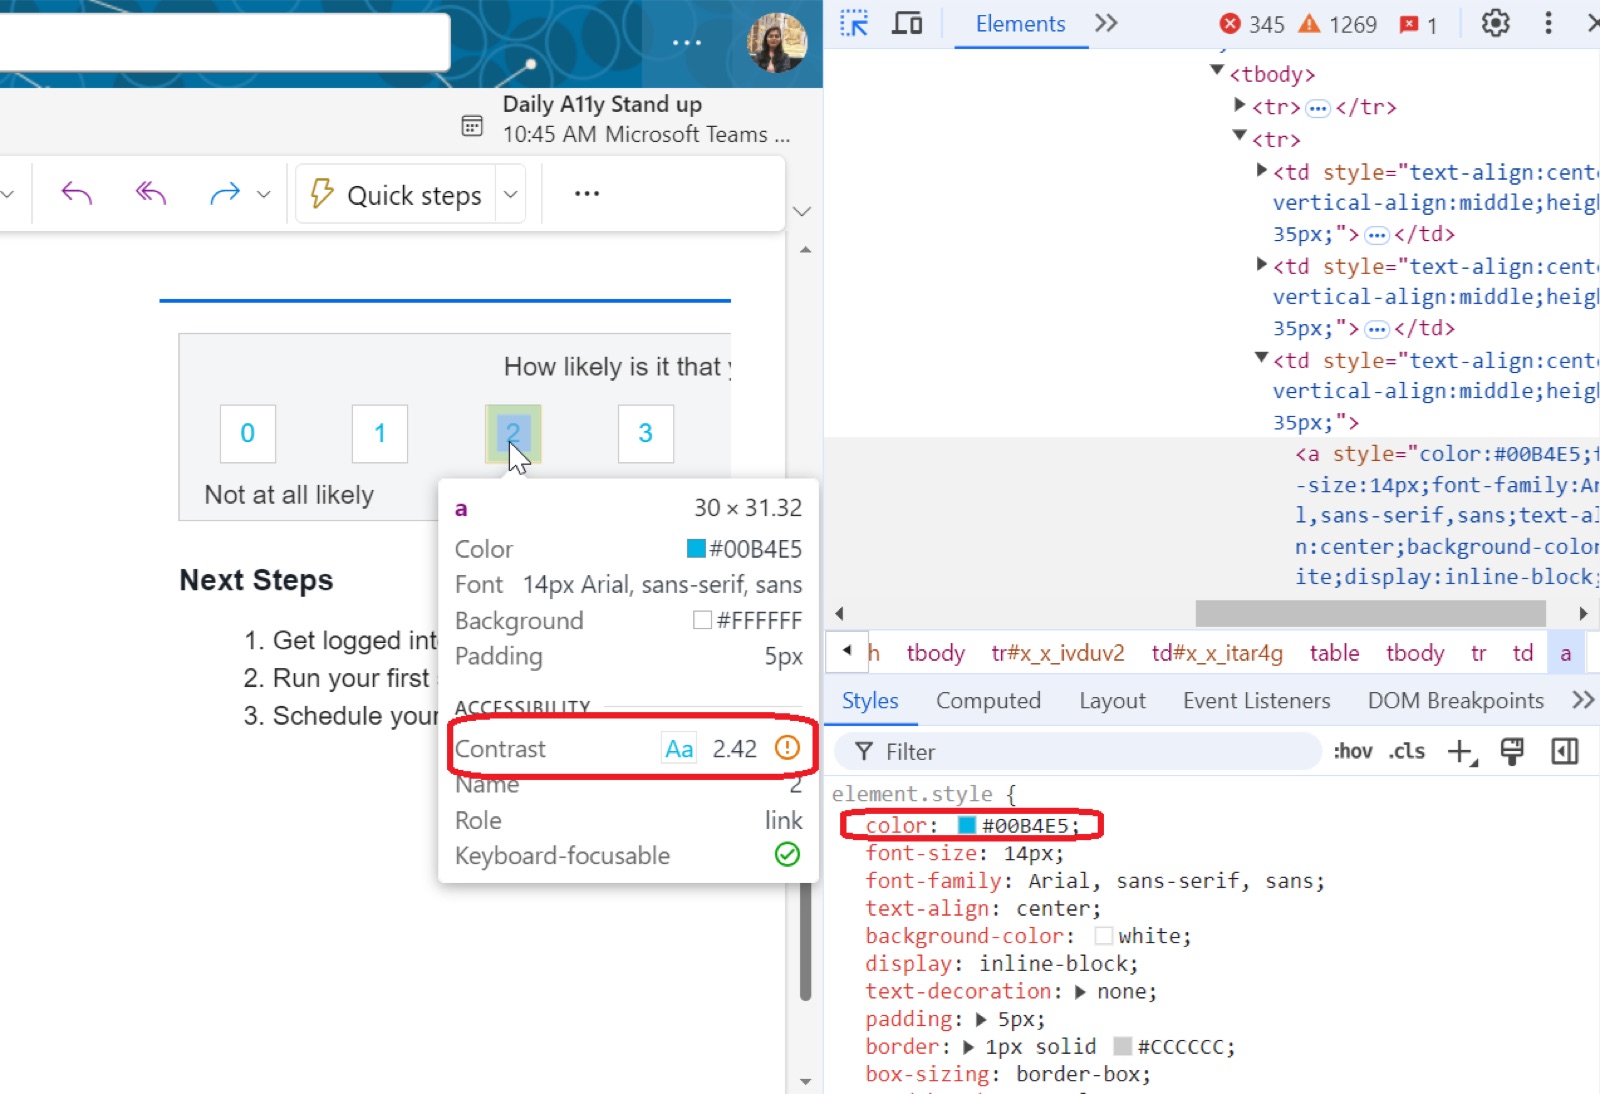The width and height of the screenshot is (1600, 1094).
Task: Select survey rating 0
Action: point(248,433)
